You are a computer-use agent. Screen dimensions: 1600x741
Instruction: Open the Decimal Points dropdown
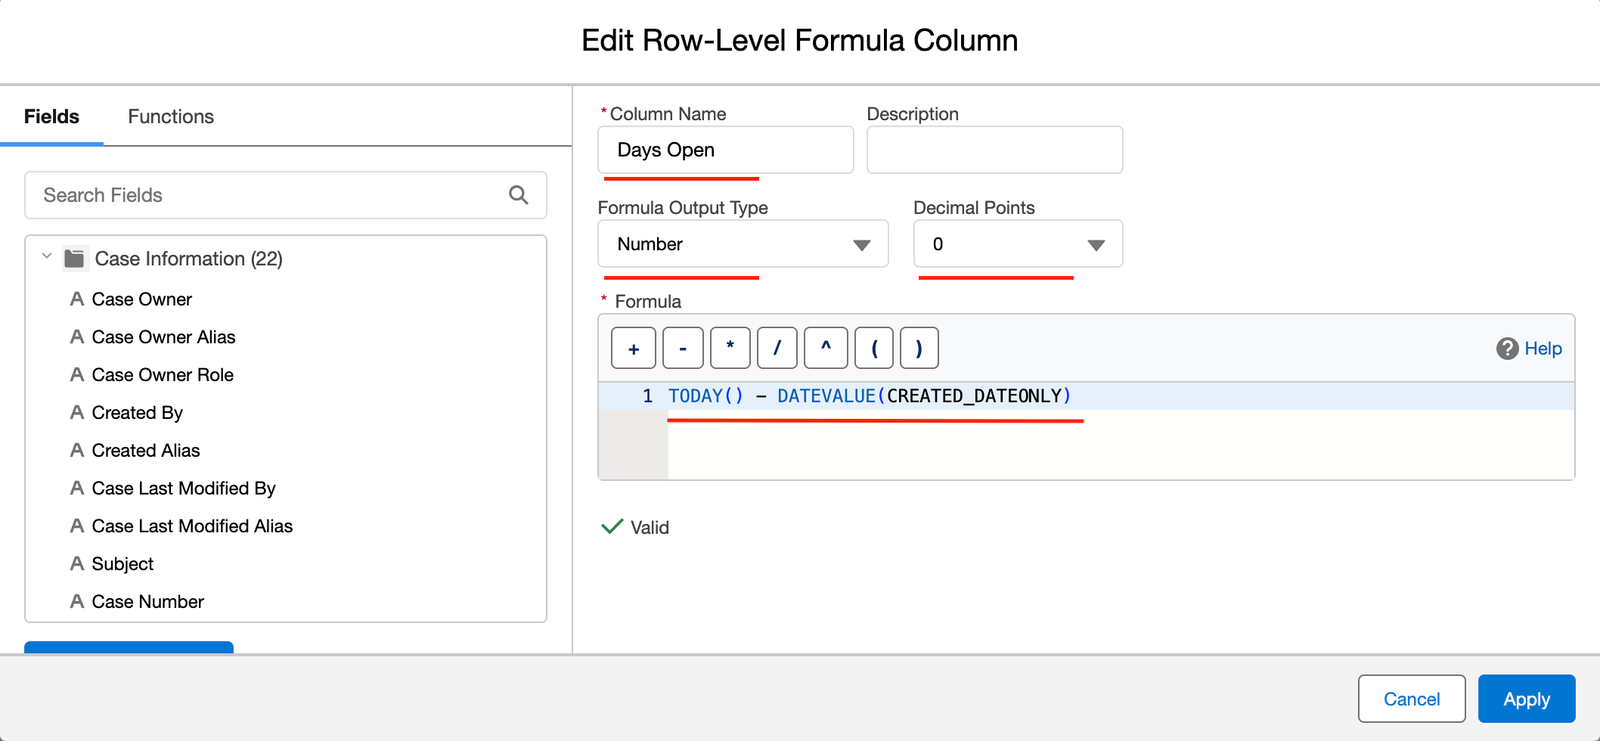coord(1017,244)
